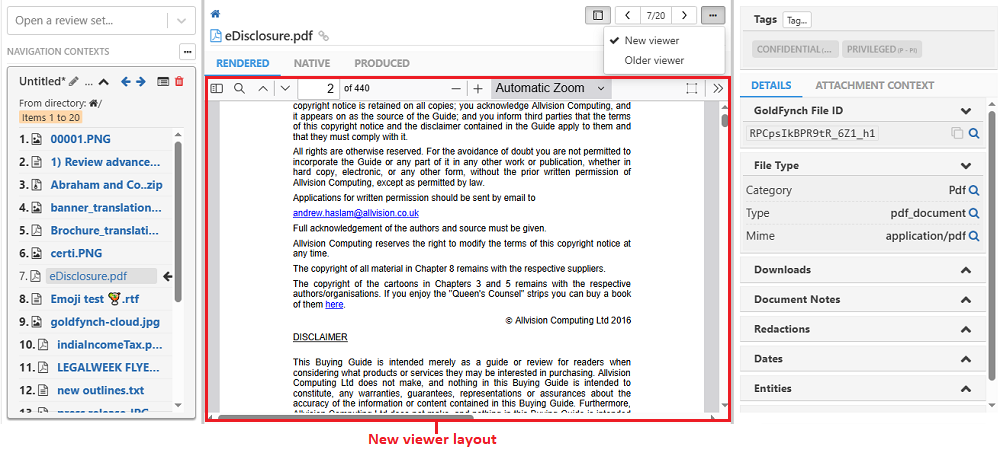The image size is (1000, 451).
Task: Expand the Entities section
Action: (966, 388)
